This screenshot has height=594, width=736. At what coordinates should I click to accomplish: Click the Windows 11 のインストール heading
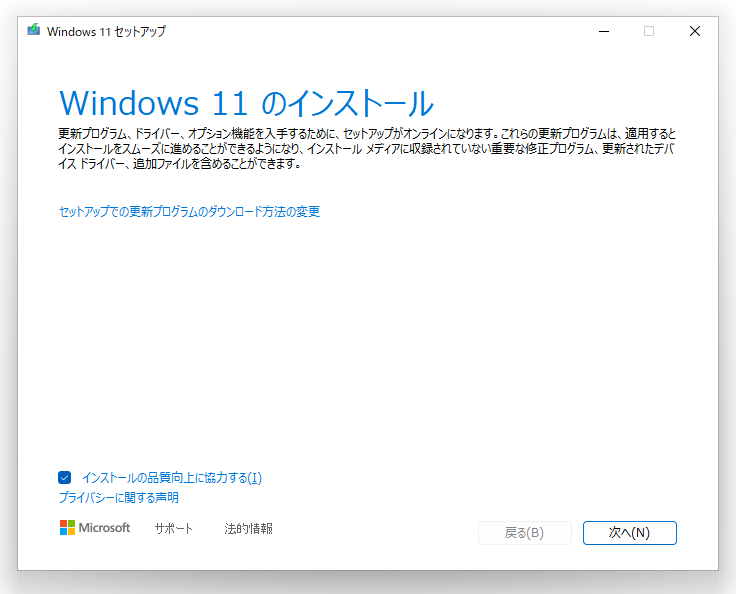point(246,103)
